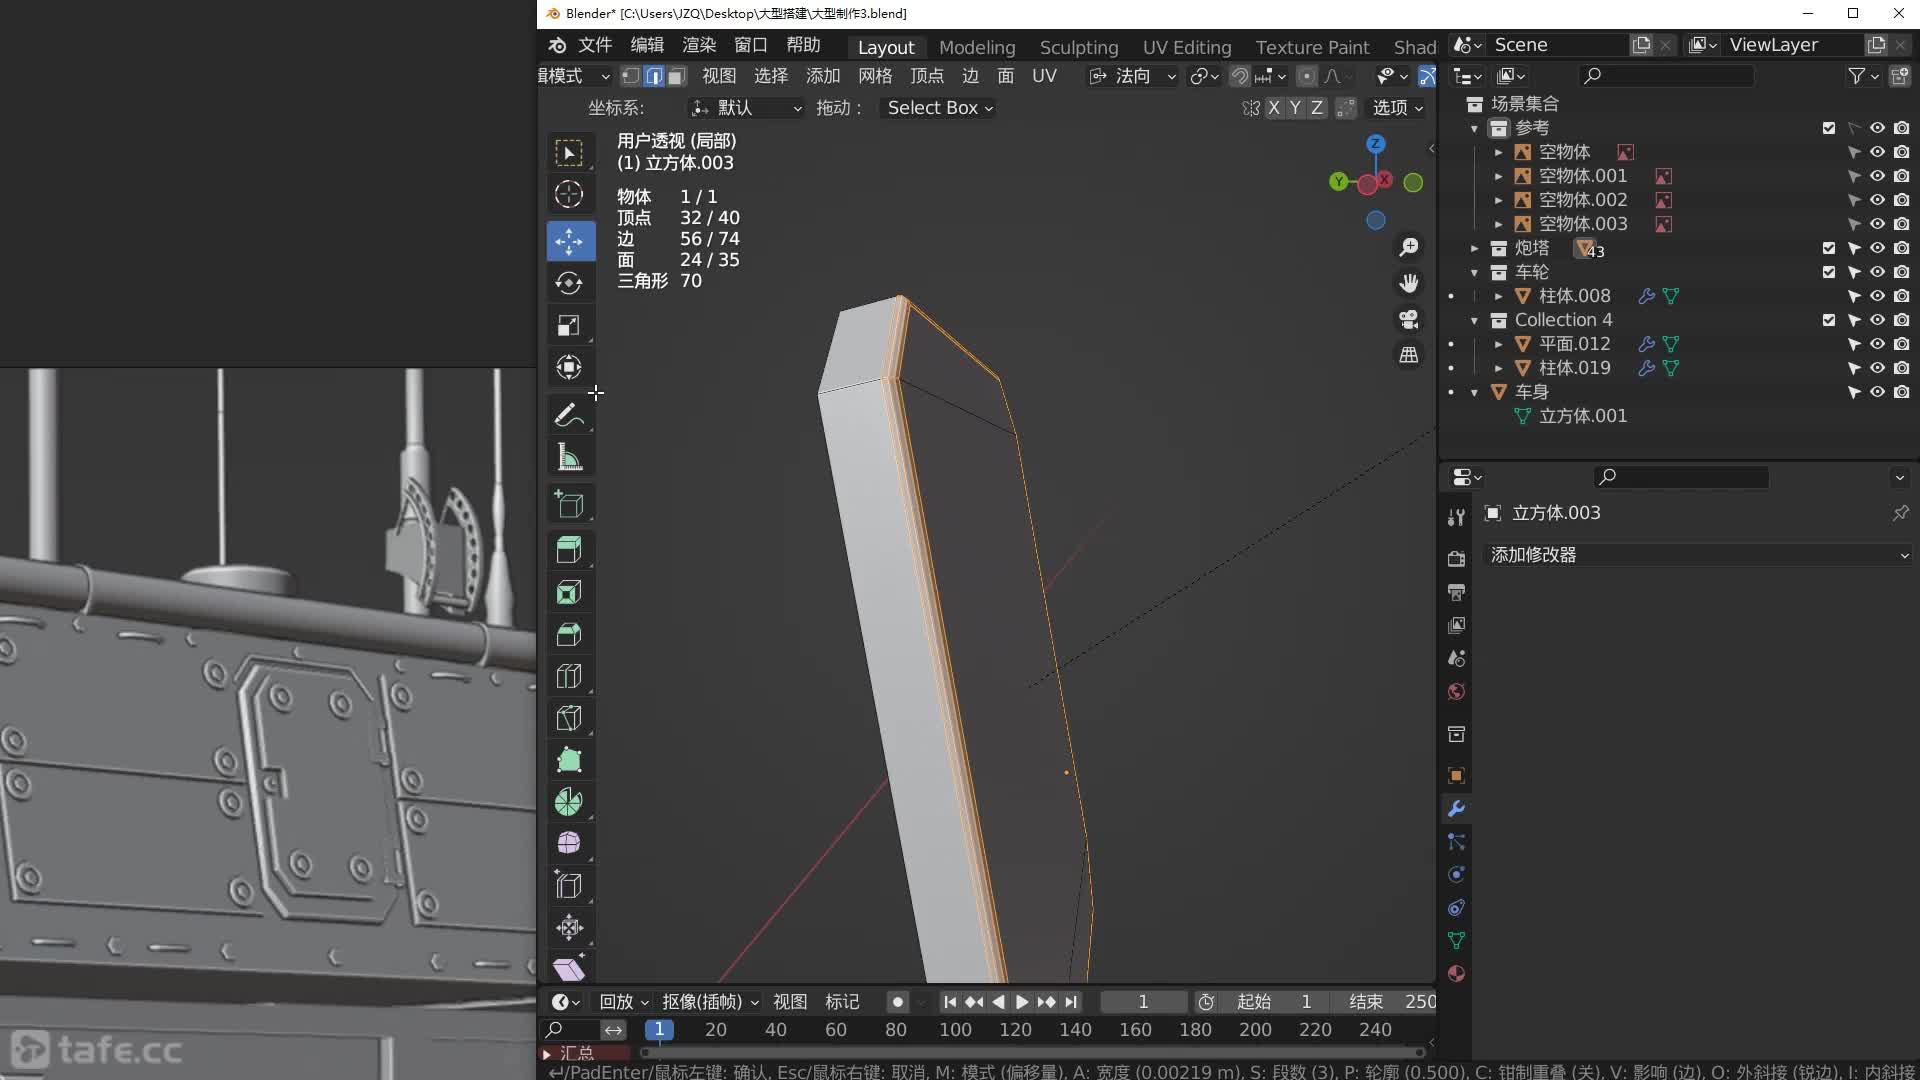Click the viewport zoom magnifier icon
1920x1080 pixels.
(1409, 247)
